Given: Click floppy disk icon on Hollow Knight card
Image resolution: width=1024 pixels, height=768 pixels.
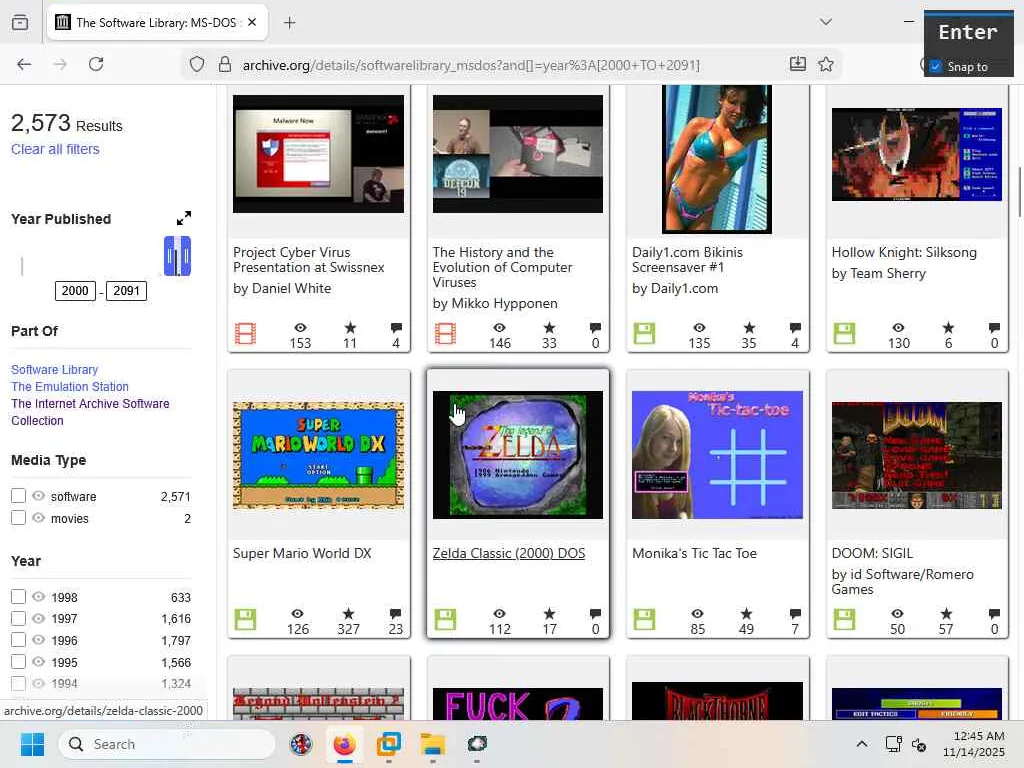Looking at the screenshot, I should pos(844,334).
